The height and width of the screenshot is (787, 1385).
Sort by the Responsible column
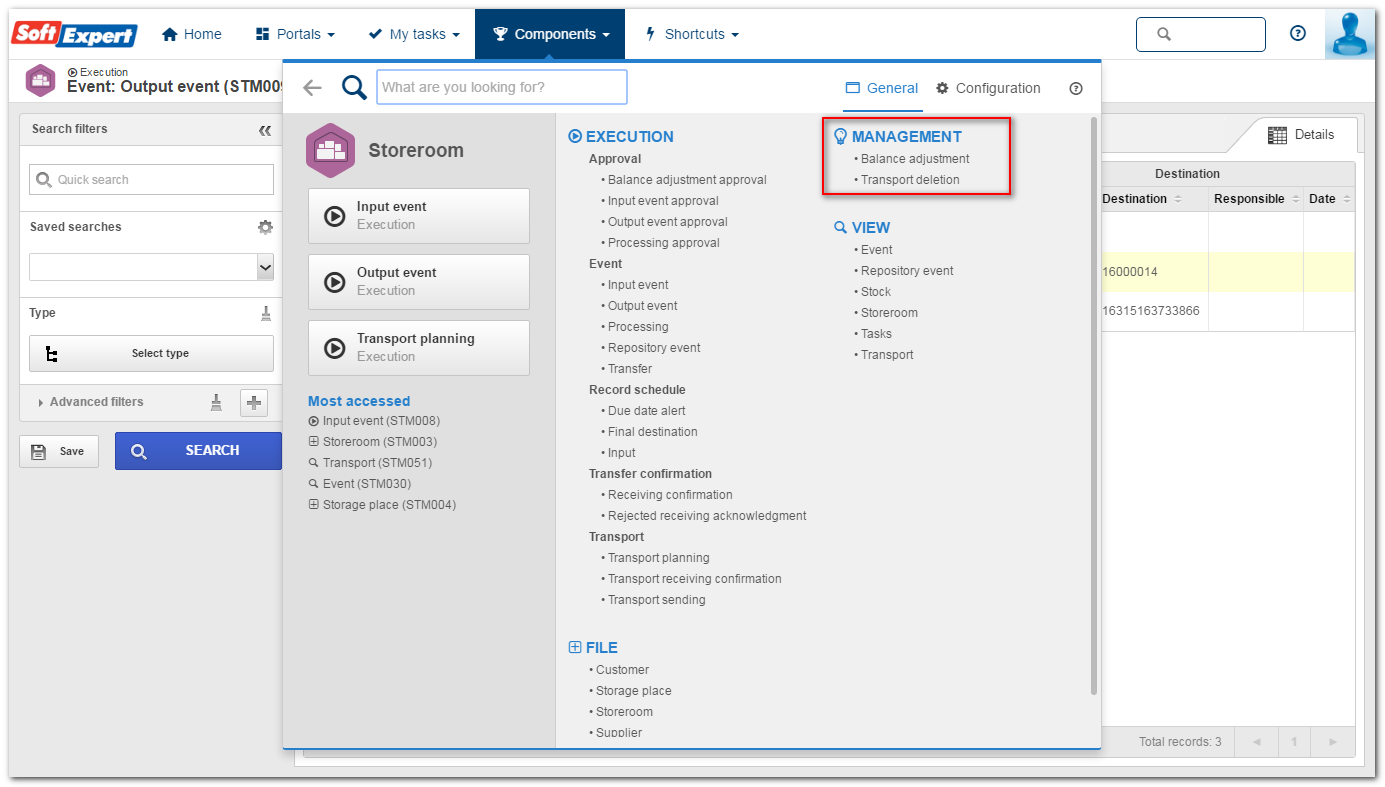point(1256,199)
